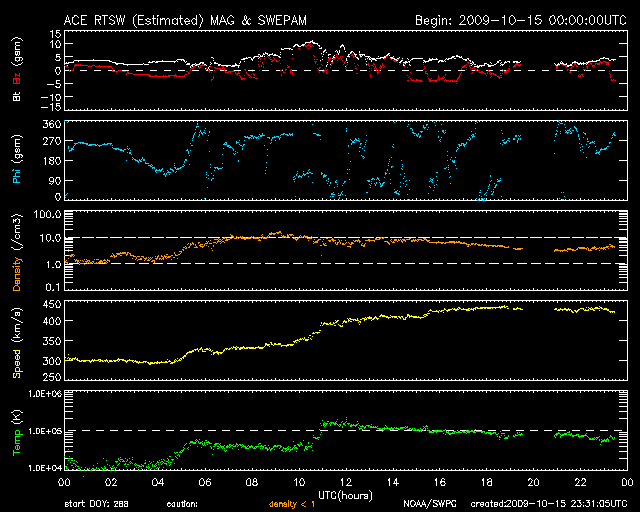
Task: Click the '360' tick on Phi axis
Action: (52, 124)
